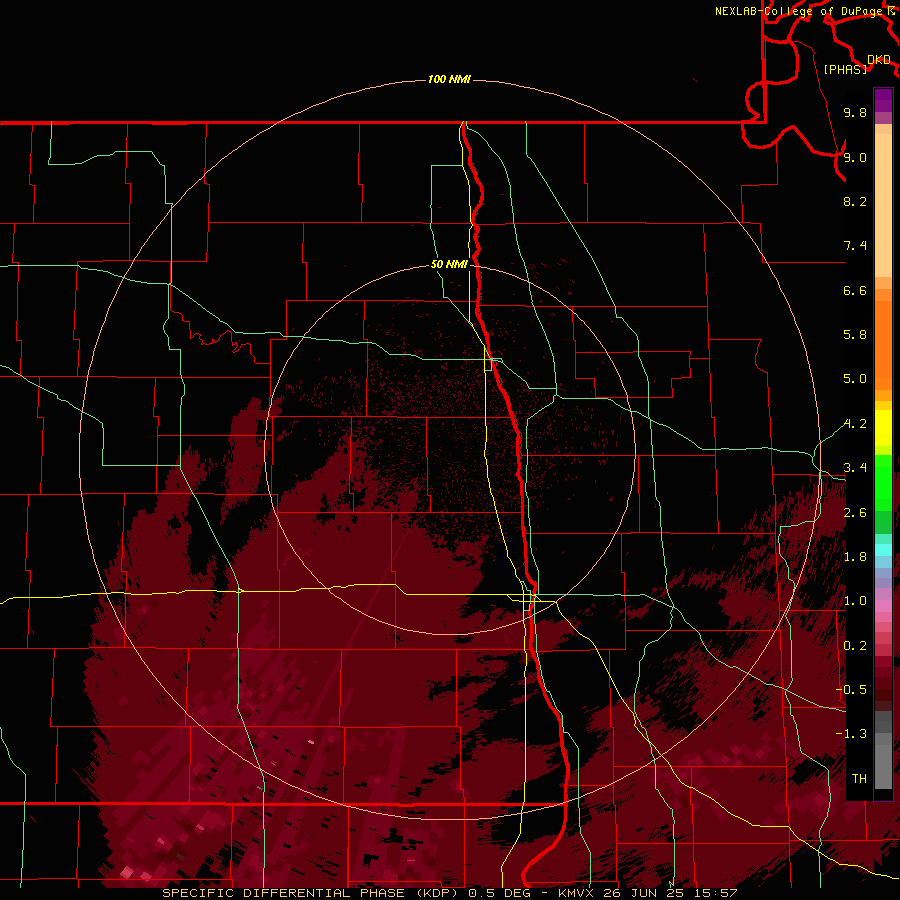The image size is (900, 900).
Task: Click the 50 NMI range ring label
Action: tap(449, 264)
